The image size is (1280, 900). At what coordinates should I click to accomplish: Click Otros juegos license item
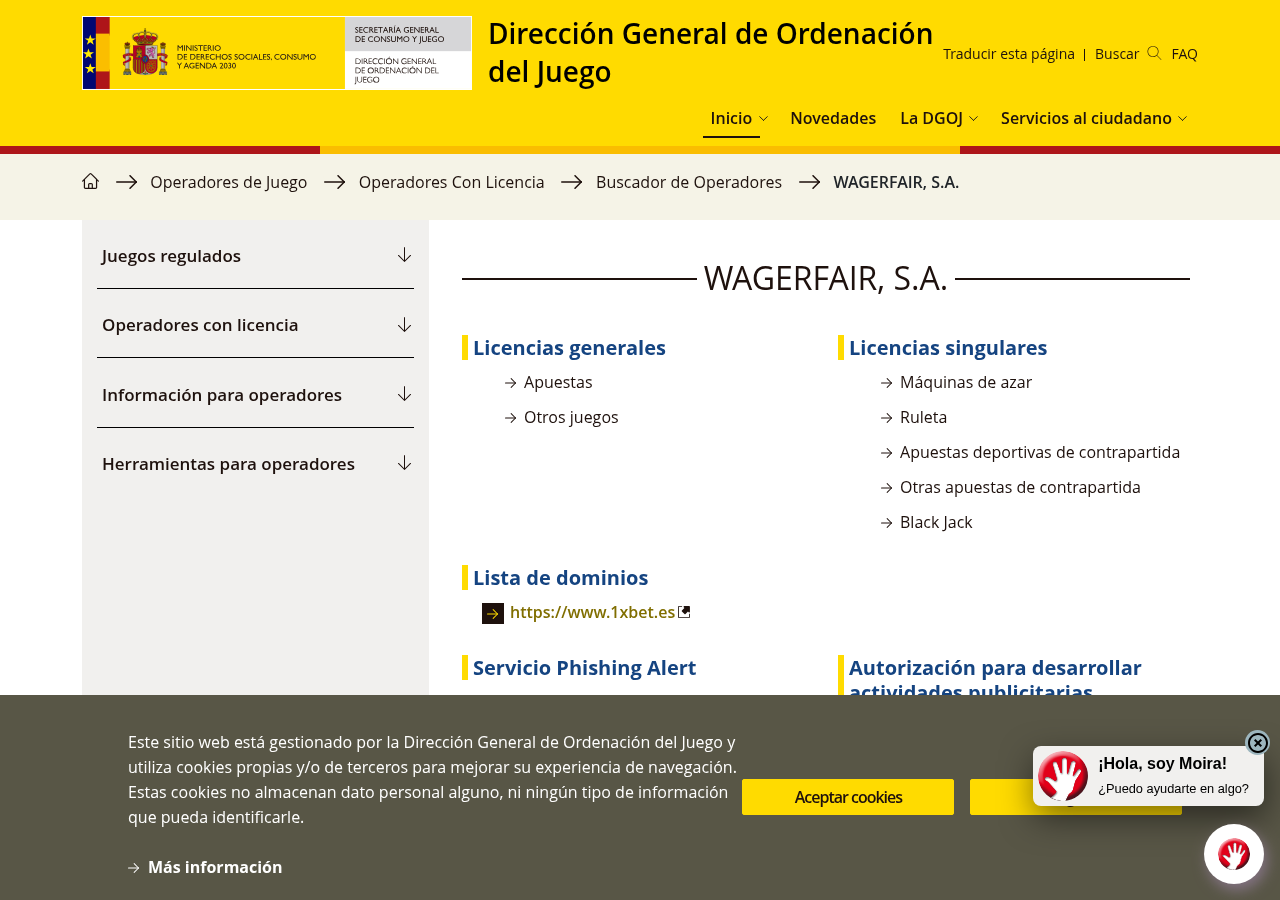point(571,417)
